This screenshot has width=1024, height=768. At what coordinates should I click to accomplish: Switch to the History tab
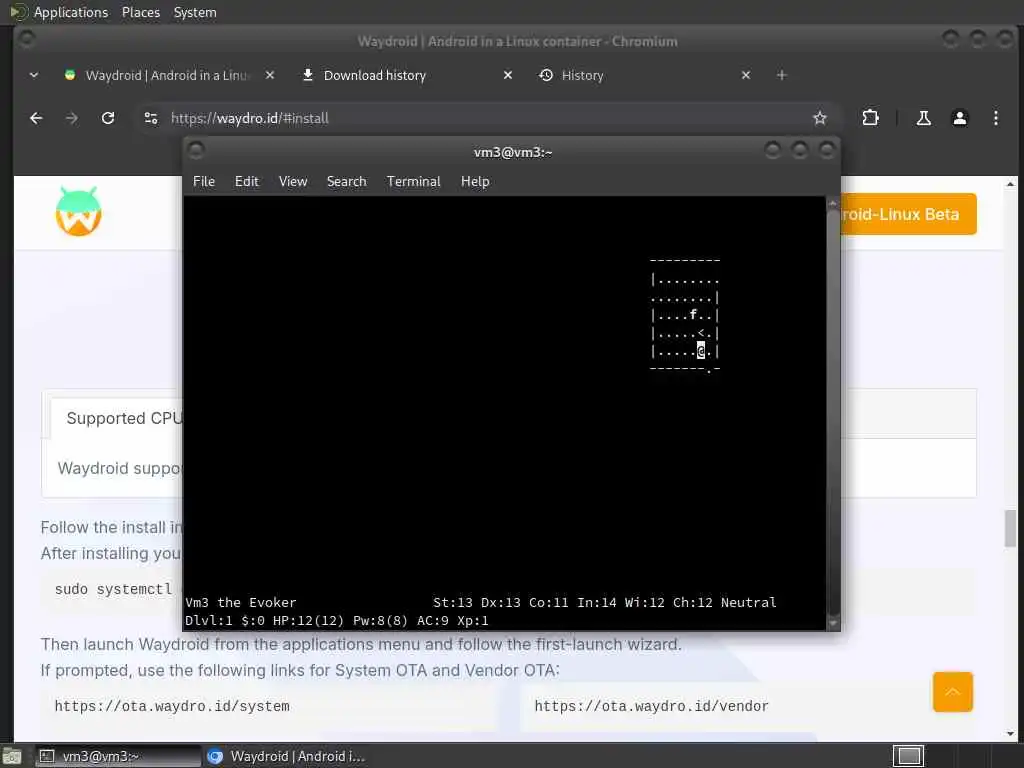pyautogui.click(x=643, y=75)
